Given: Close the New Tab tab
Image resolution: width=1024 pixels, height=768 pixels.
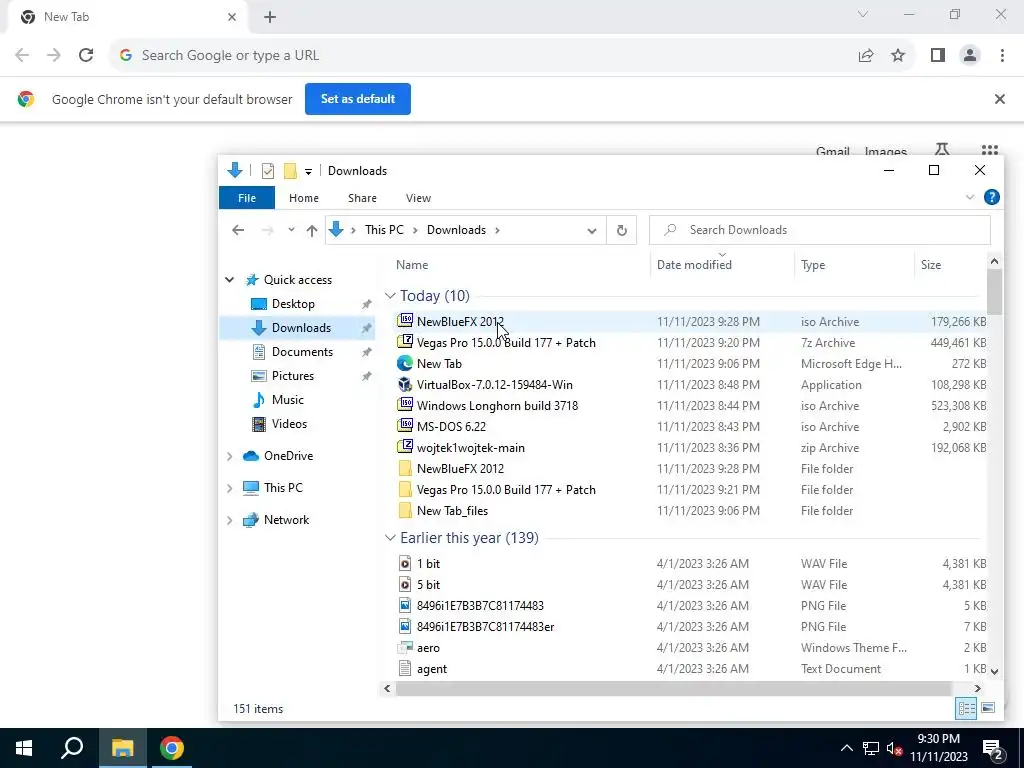Looking at the screenshot, I should coord(232,17).
